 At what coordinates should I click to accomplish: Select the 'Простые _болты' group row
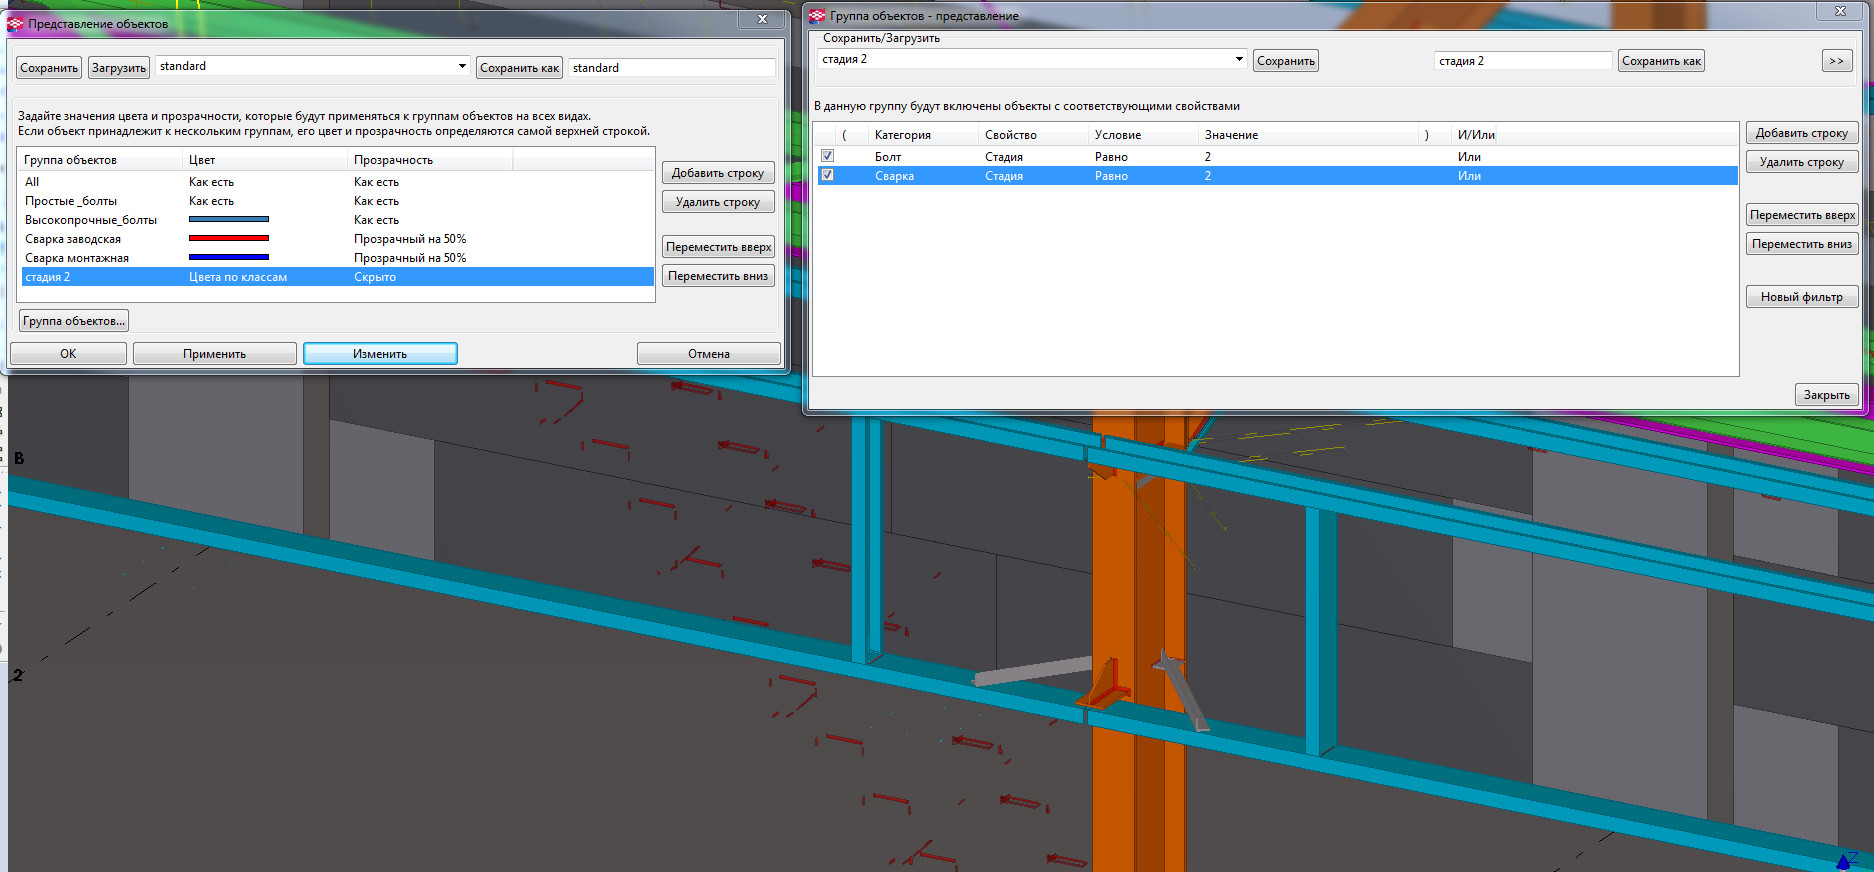click(71, 201)
